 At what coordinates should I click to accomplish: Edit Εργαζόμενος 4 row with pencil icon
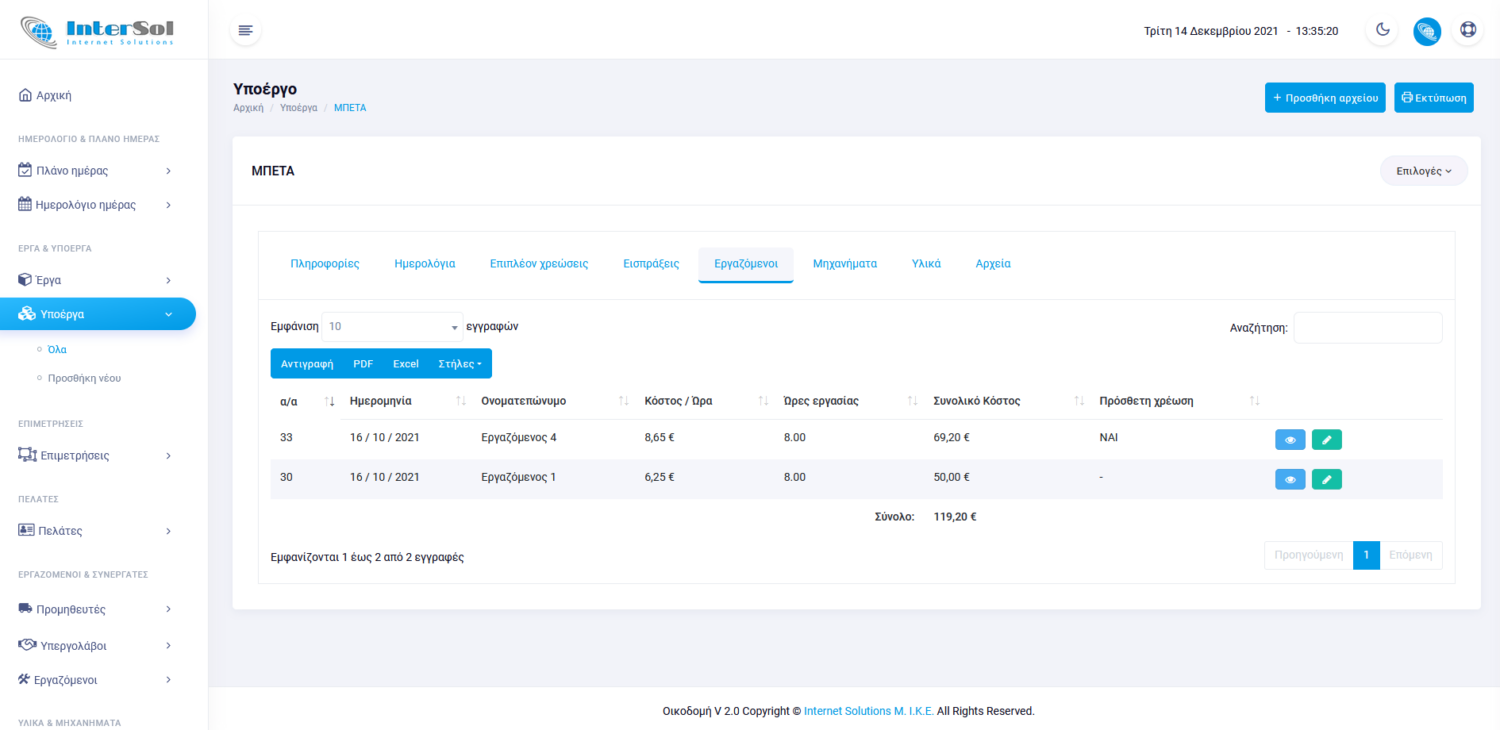pos(1326,439)
